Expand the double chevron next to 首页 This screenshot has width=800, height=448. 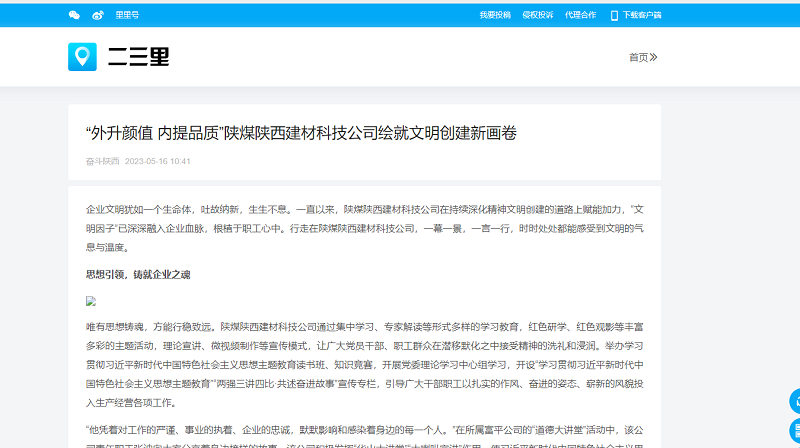[654, 57]
